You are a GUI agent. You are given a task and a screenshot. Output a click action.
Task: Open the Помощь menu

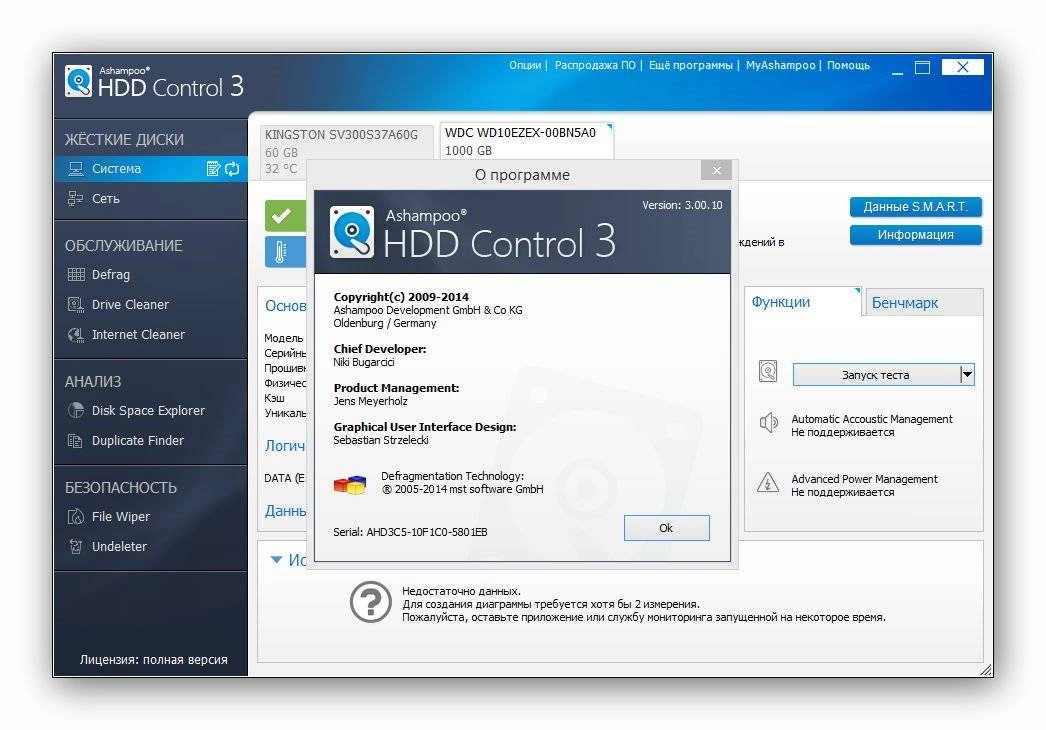848,65
